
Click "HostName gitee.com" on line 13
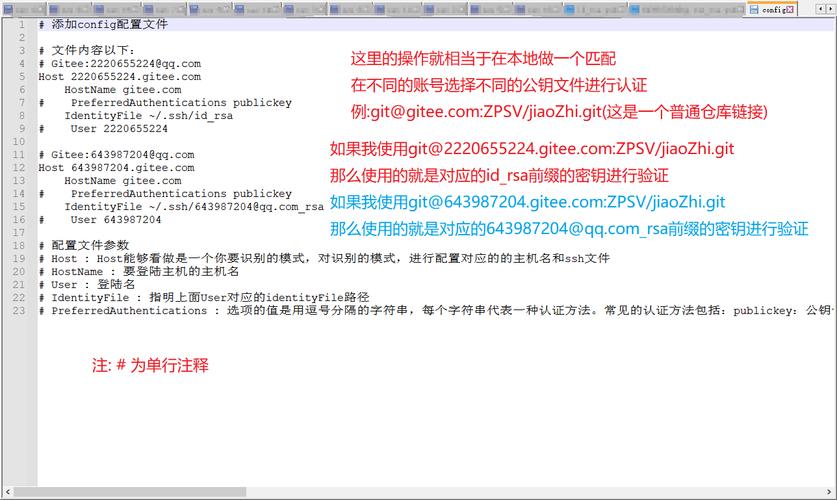pyautogui.click(x=123, y=181)
